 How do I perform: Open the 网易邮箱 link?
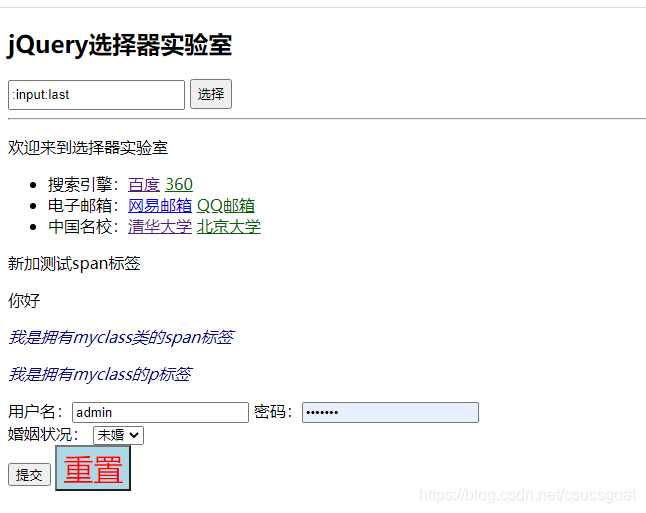(160, 205)
